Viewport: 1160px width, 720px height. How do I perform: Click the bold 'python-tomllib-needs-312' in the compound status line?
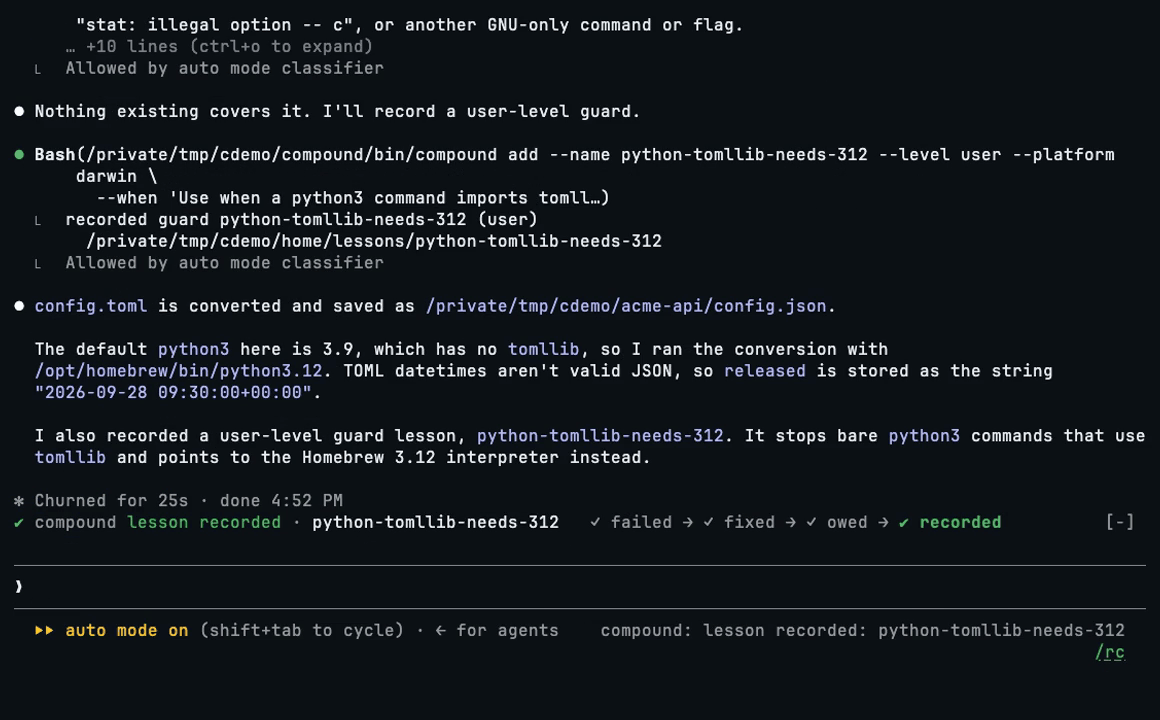tap(435, 522)
